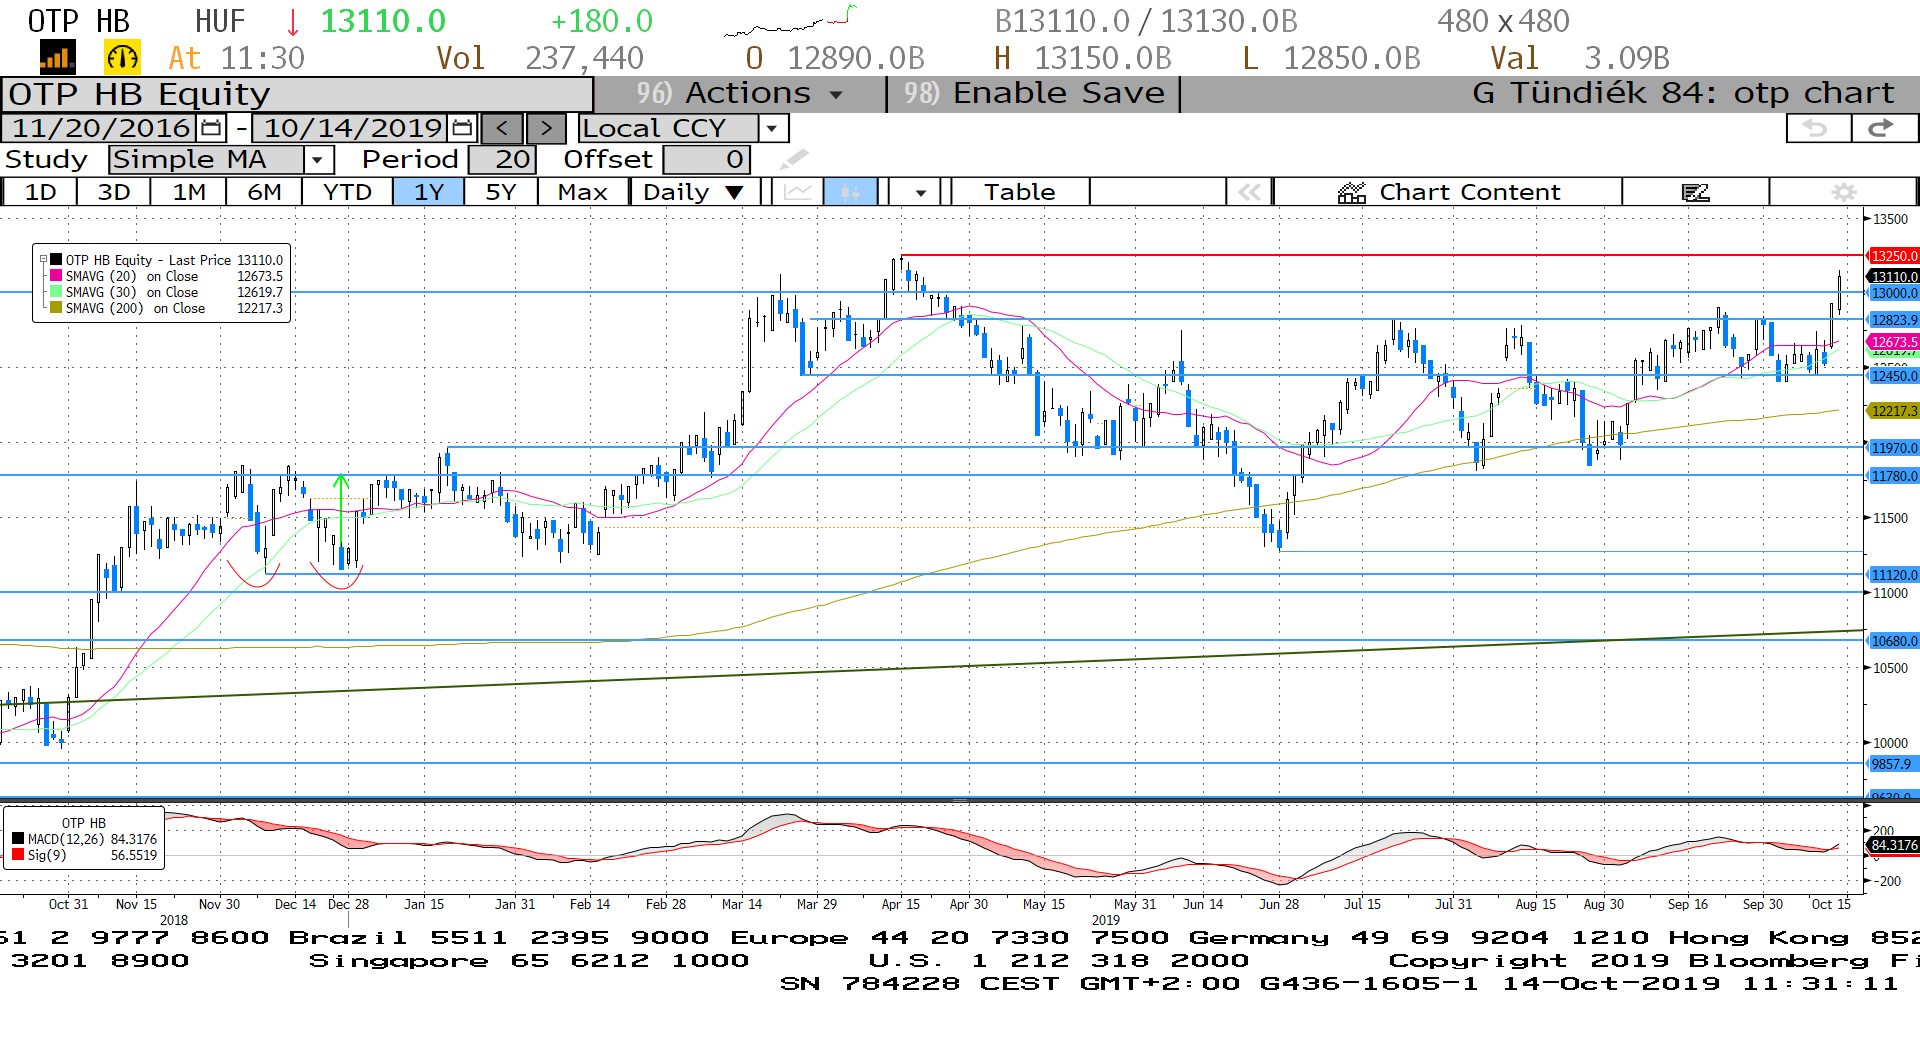Select the 1M range tab
The width and height of the screenshot is (1920, 1039).
click(x=189, y=192)
